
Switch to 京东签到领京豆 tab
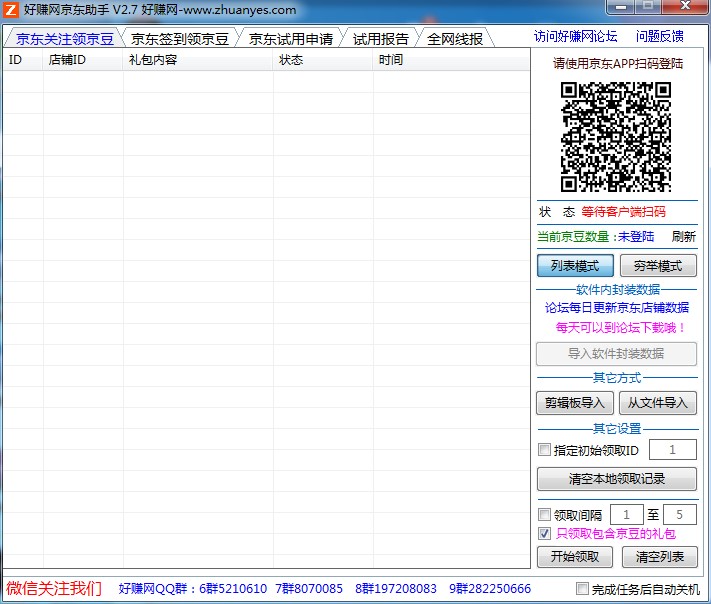179,39
